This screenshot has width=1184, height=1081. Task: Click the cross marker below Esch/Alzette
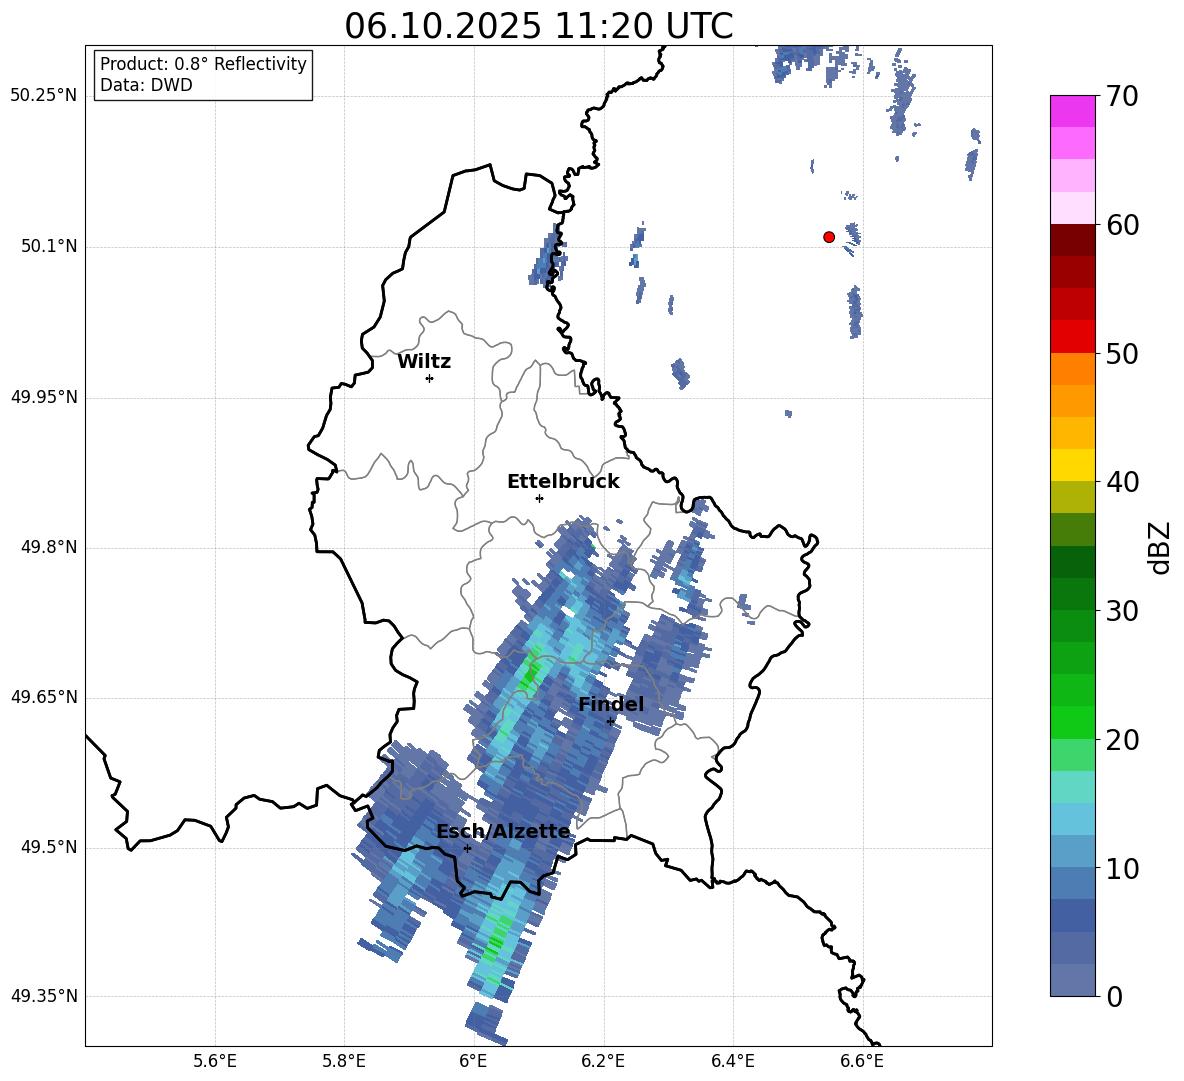pos(467,848)
